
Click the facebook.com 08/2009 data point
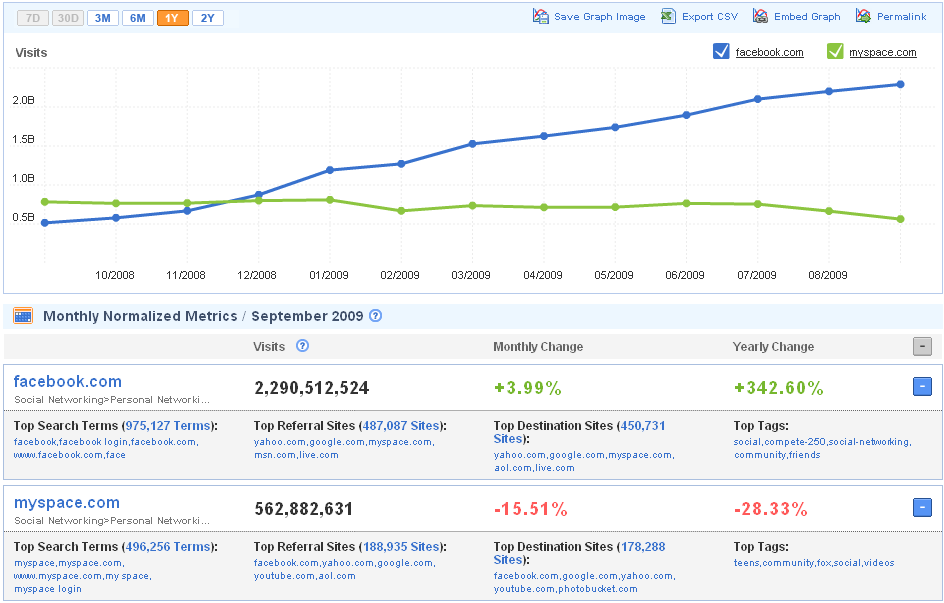pyautogui.click(x=829, y=91)
